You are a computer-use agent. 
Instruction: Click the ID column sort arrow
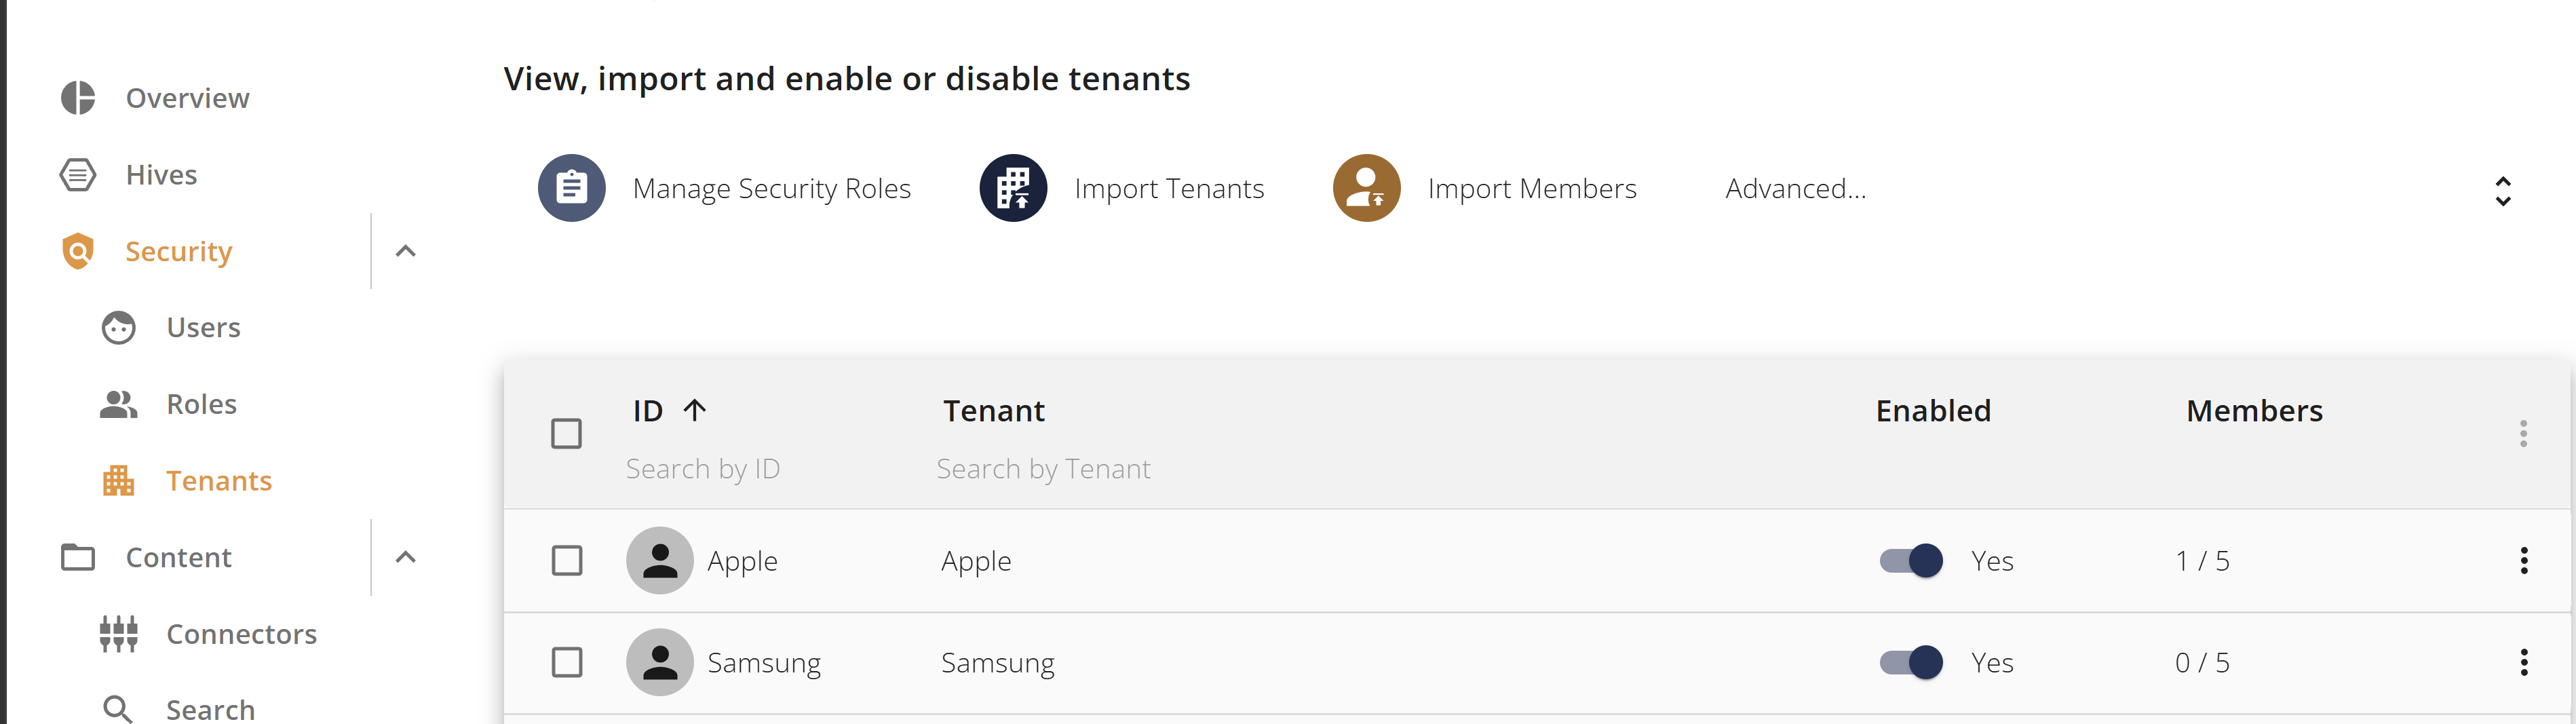pyautogui.click(x=695, y=410)
